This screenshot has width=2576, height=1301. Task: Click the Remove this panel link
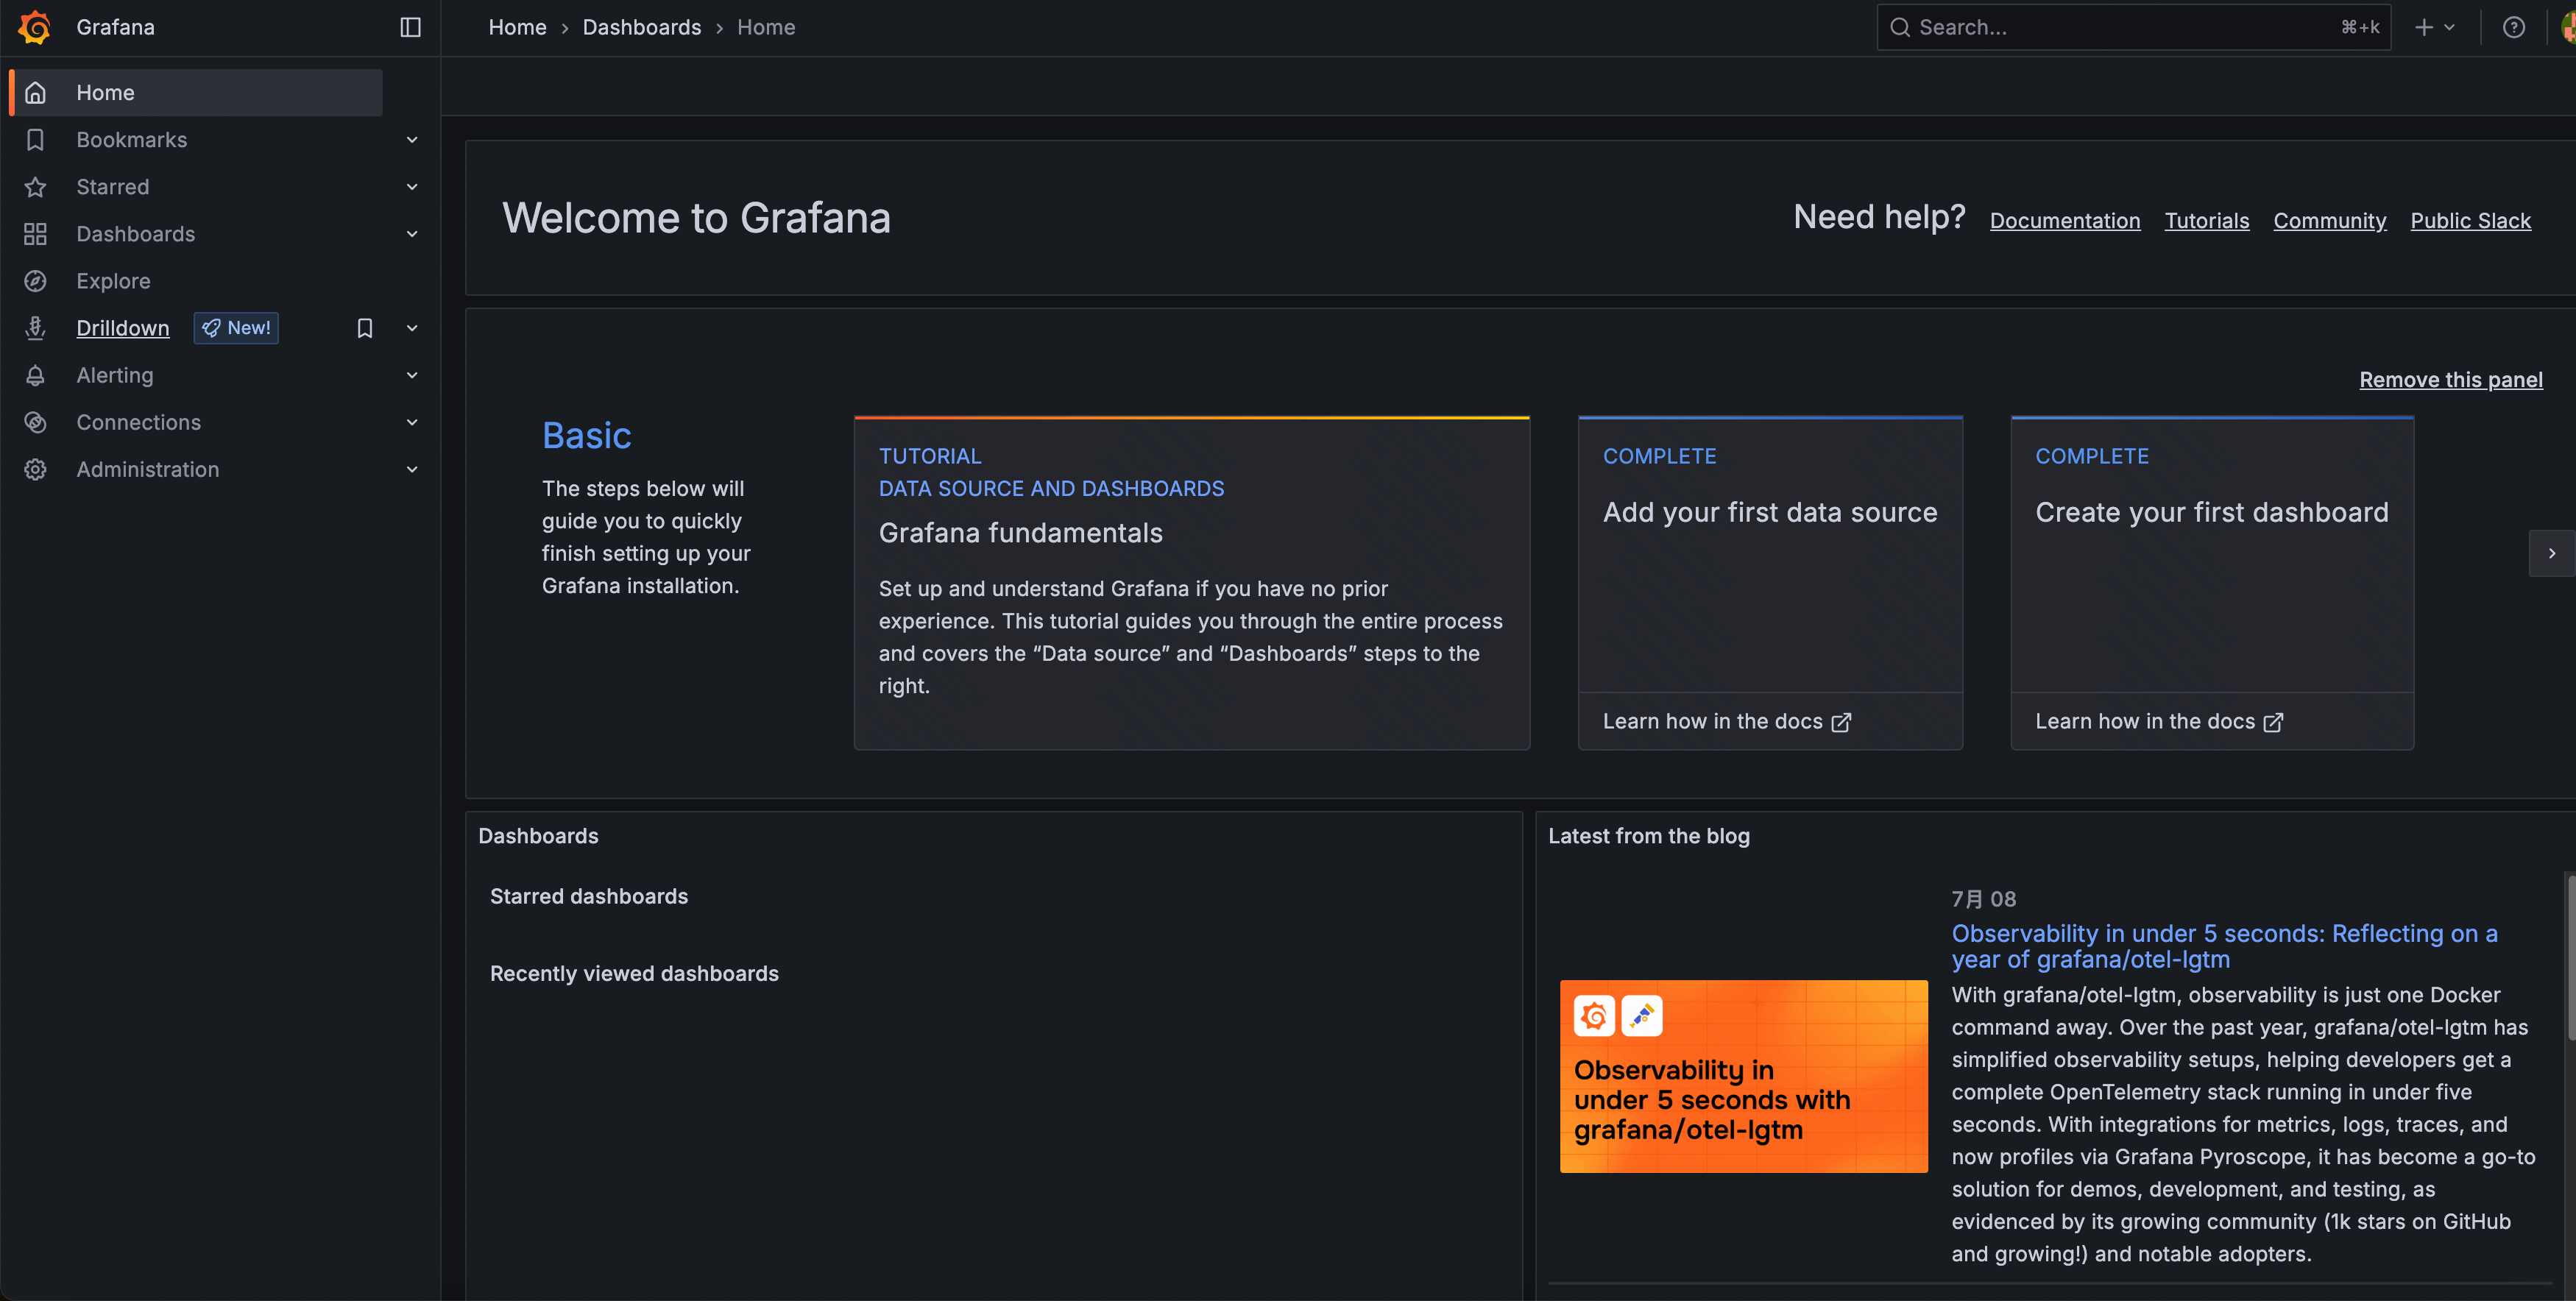(x=2450, y=379)
